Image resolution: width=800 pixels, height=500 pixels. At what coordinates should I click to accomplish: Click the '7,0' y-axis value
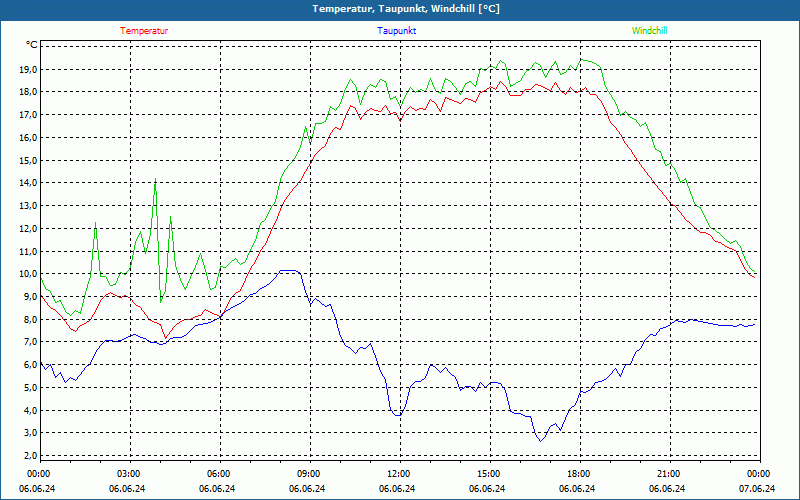(x=31, y=342)
